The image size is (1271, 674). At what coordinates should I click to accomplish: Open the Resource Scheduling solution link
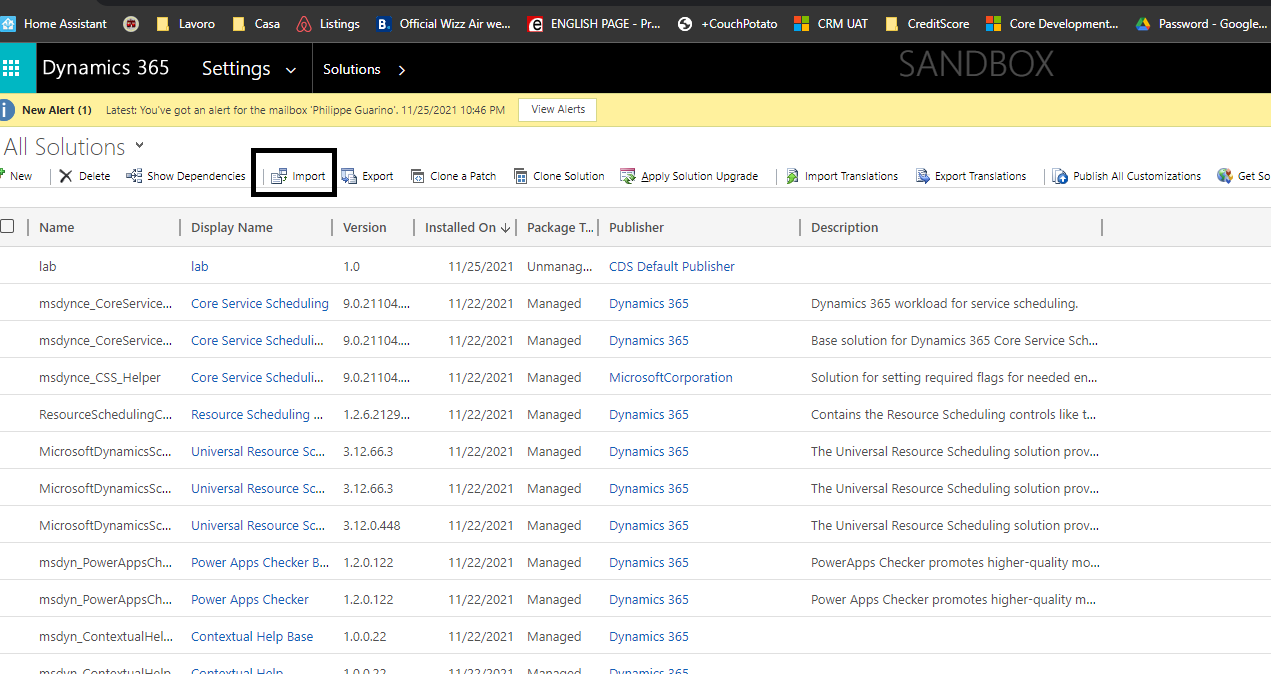click(257, 414)
